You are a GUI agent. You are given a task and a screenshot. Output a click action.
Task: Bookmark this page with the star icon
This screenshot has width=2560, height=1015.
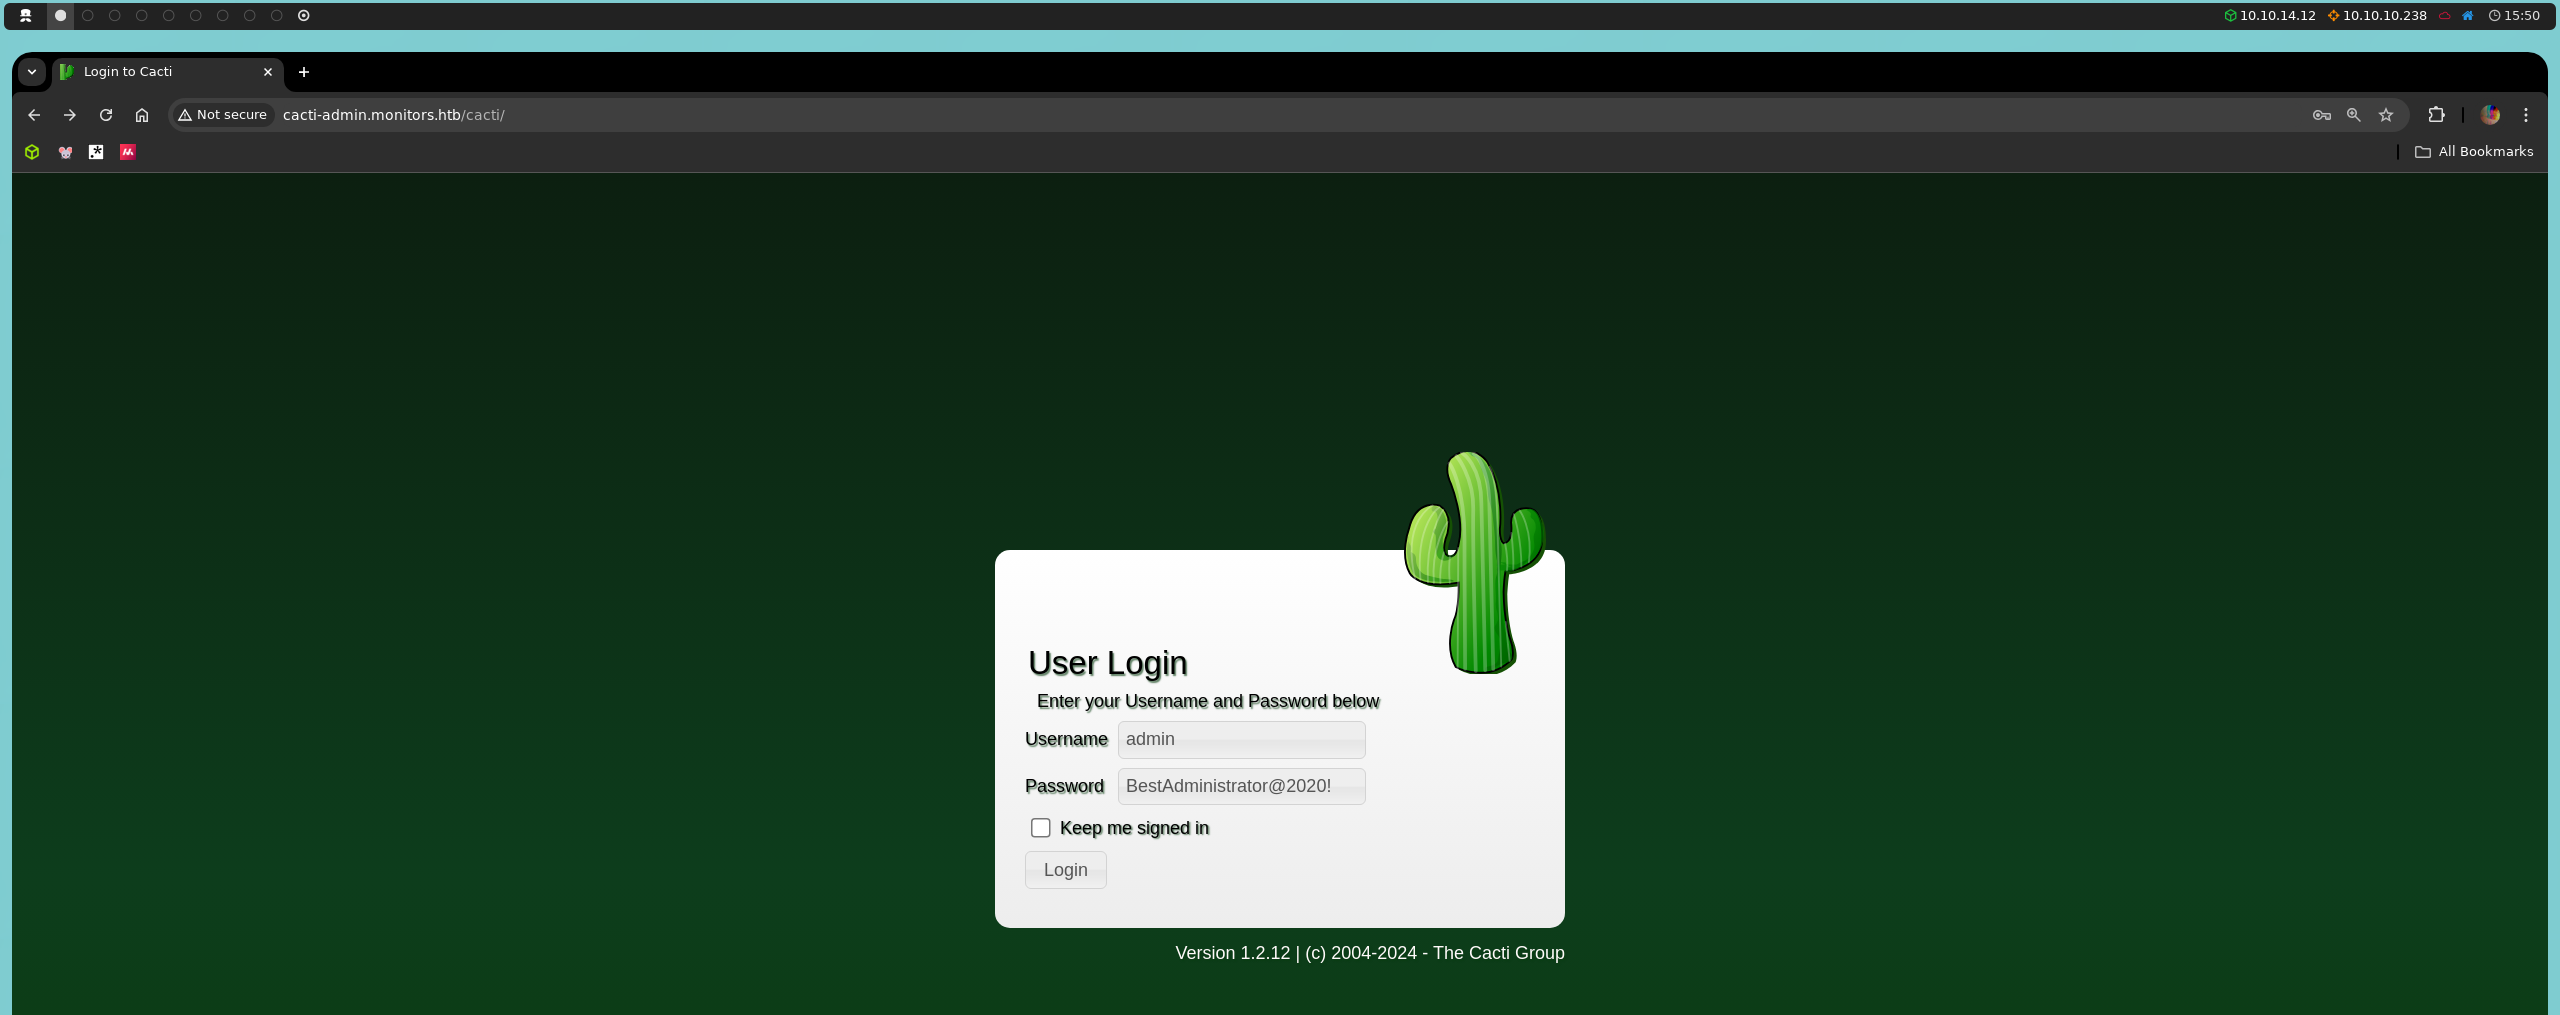click(x=2386, y=115)
